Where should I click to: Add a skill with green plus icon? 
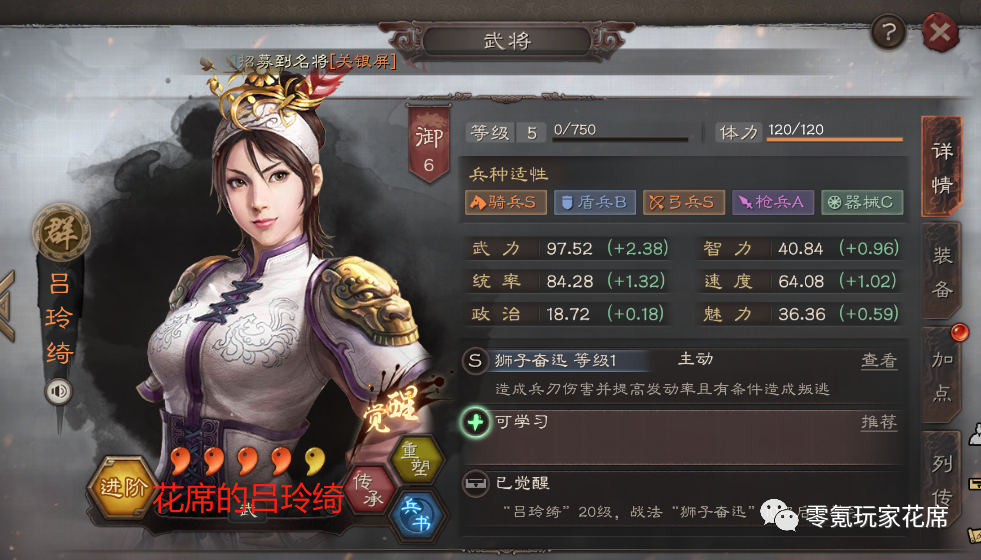tap(475, 422)
